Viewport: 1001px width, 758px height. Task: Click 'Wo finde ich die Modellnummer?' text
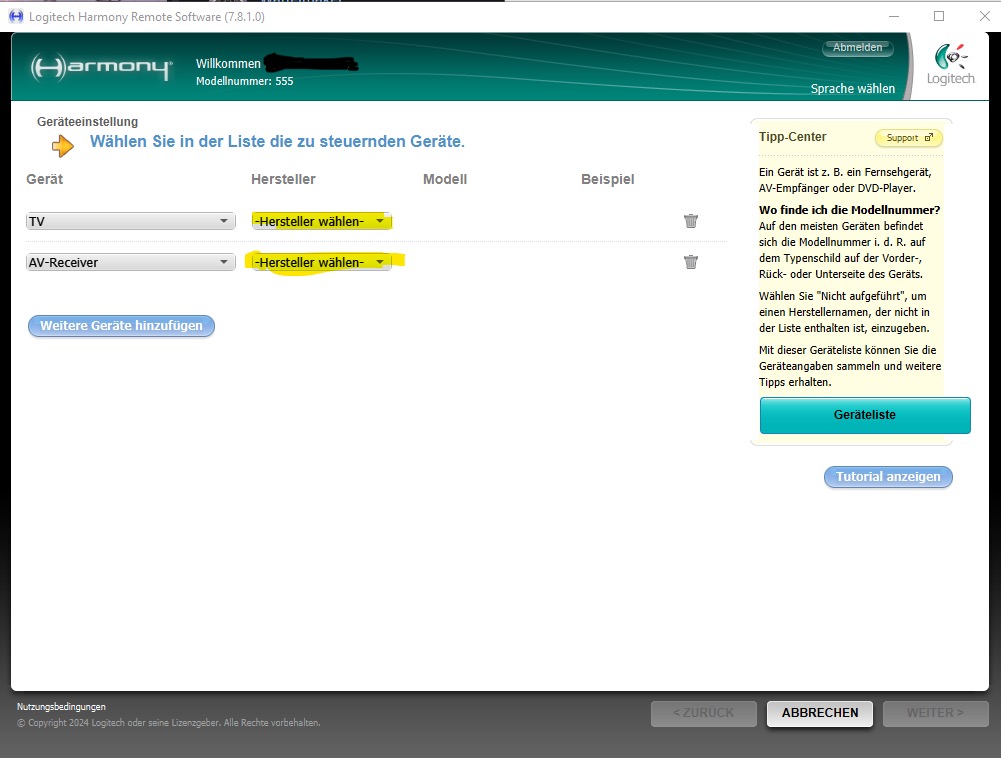[849, 210]
